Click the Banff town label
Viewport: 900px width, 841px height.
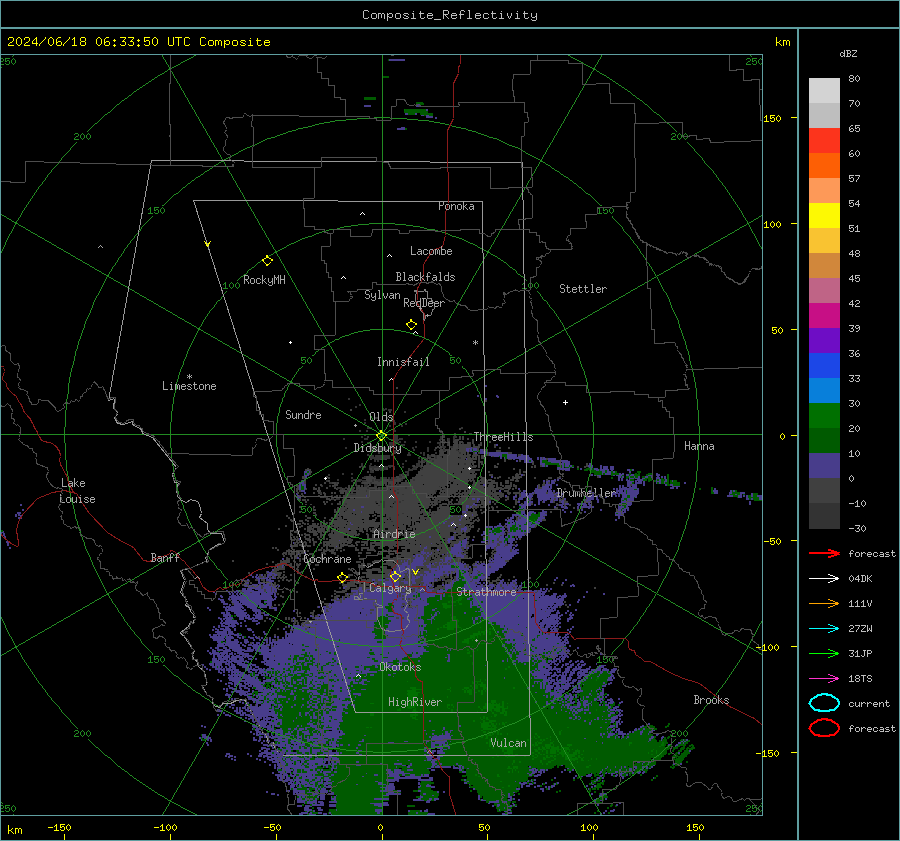tap(165, 557)
